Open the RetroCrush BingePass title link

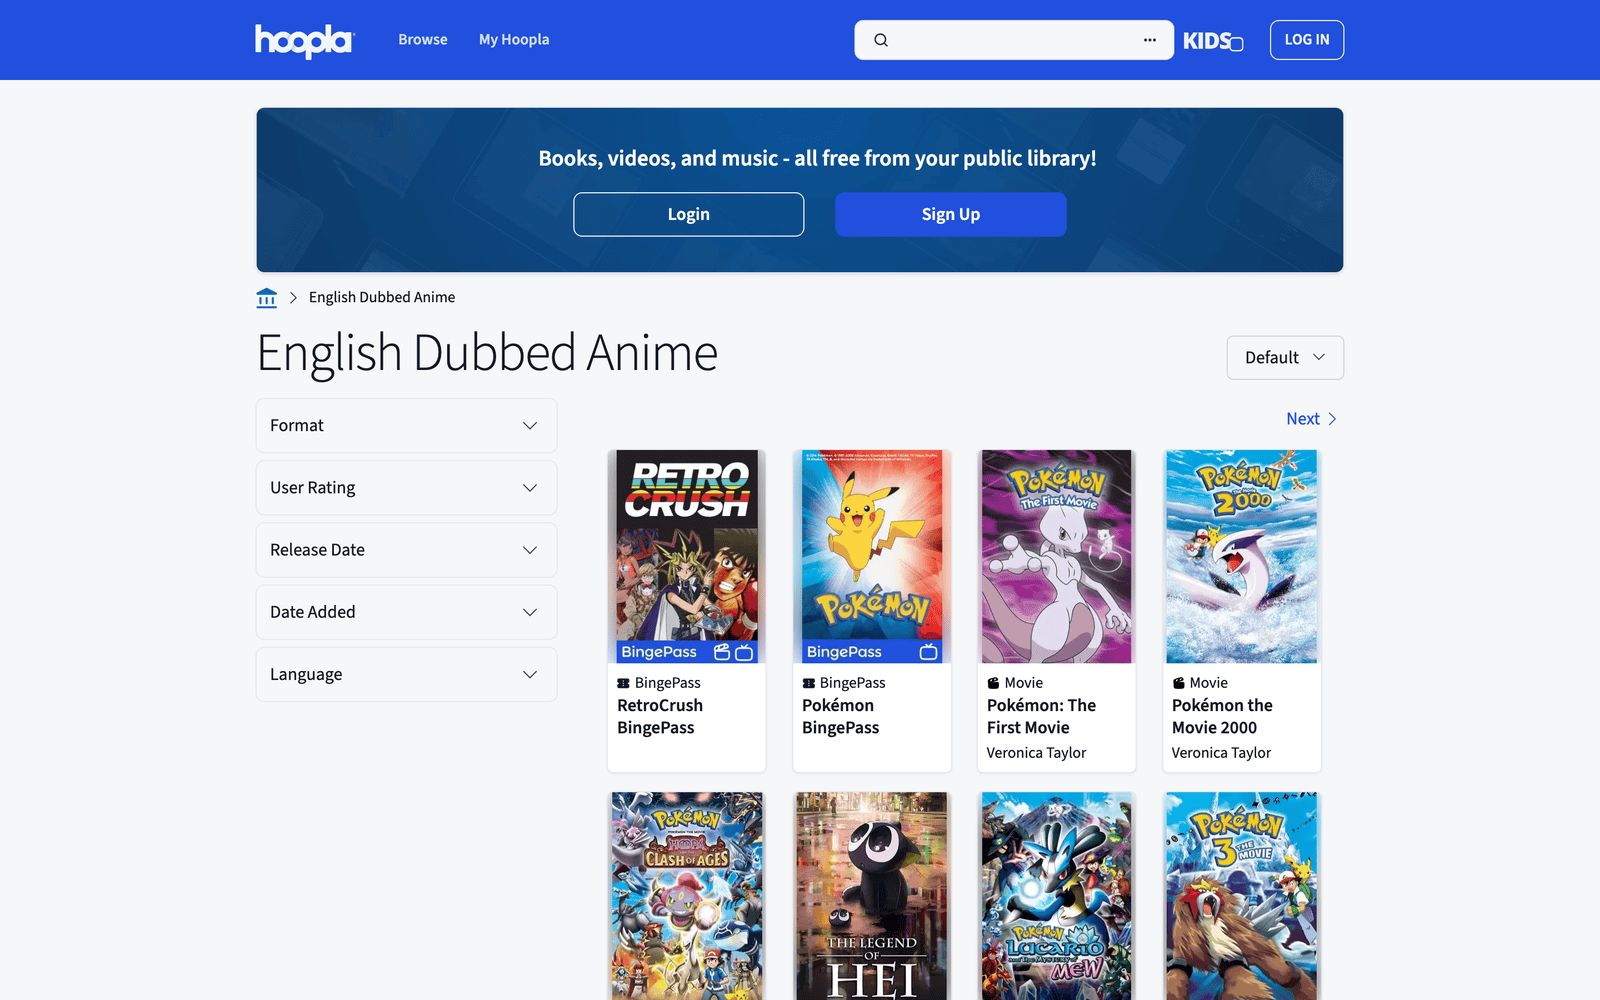click(660, 717)
